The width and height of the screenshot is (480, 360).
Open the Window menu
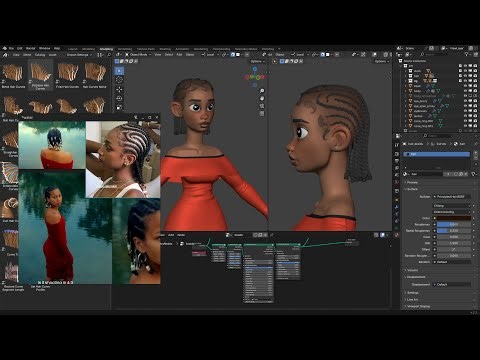click(45, 48)
